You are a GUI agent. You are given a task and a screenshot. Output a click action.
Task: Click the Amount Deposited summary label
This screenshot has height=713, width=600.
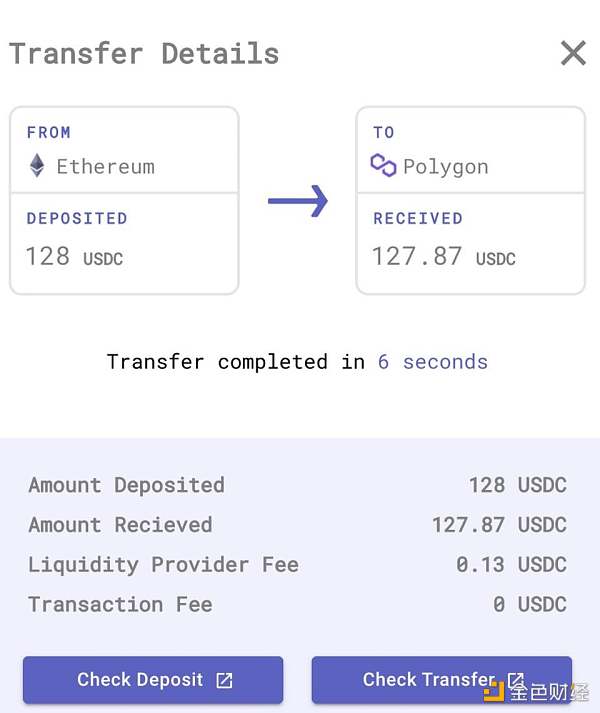point(126,486)
